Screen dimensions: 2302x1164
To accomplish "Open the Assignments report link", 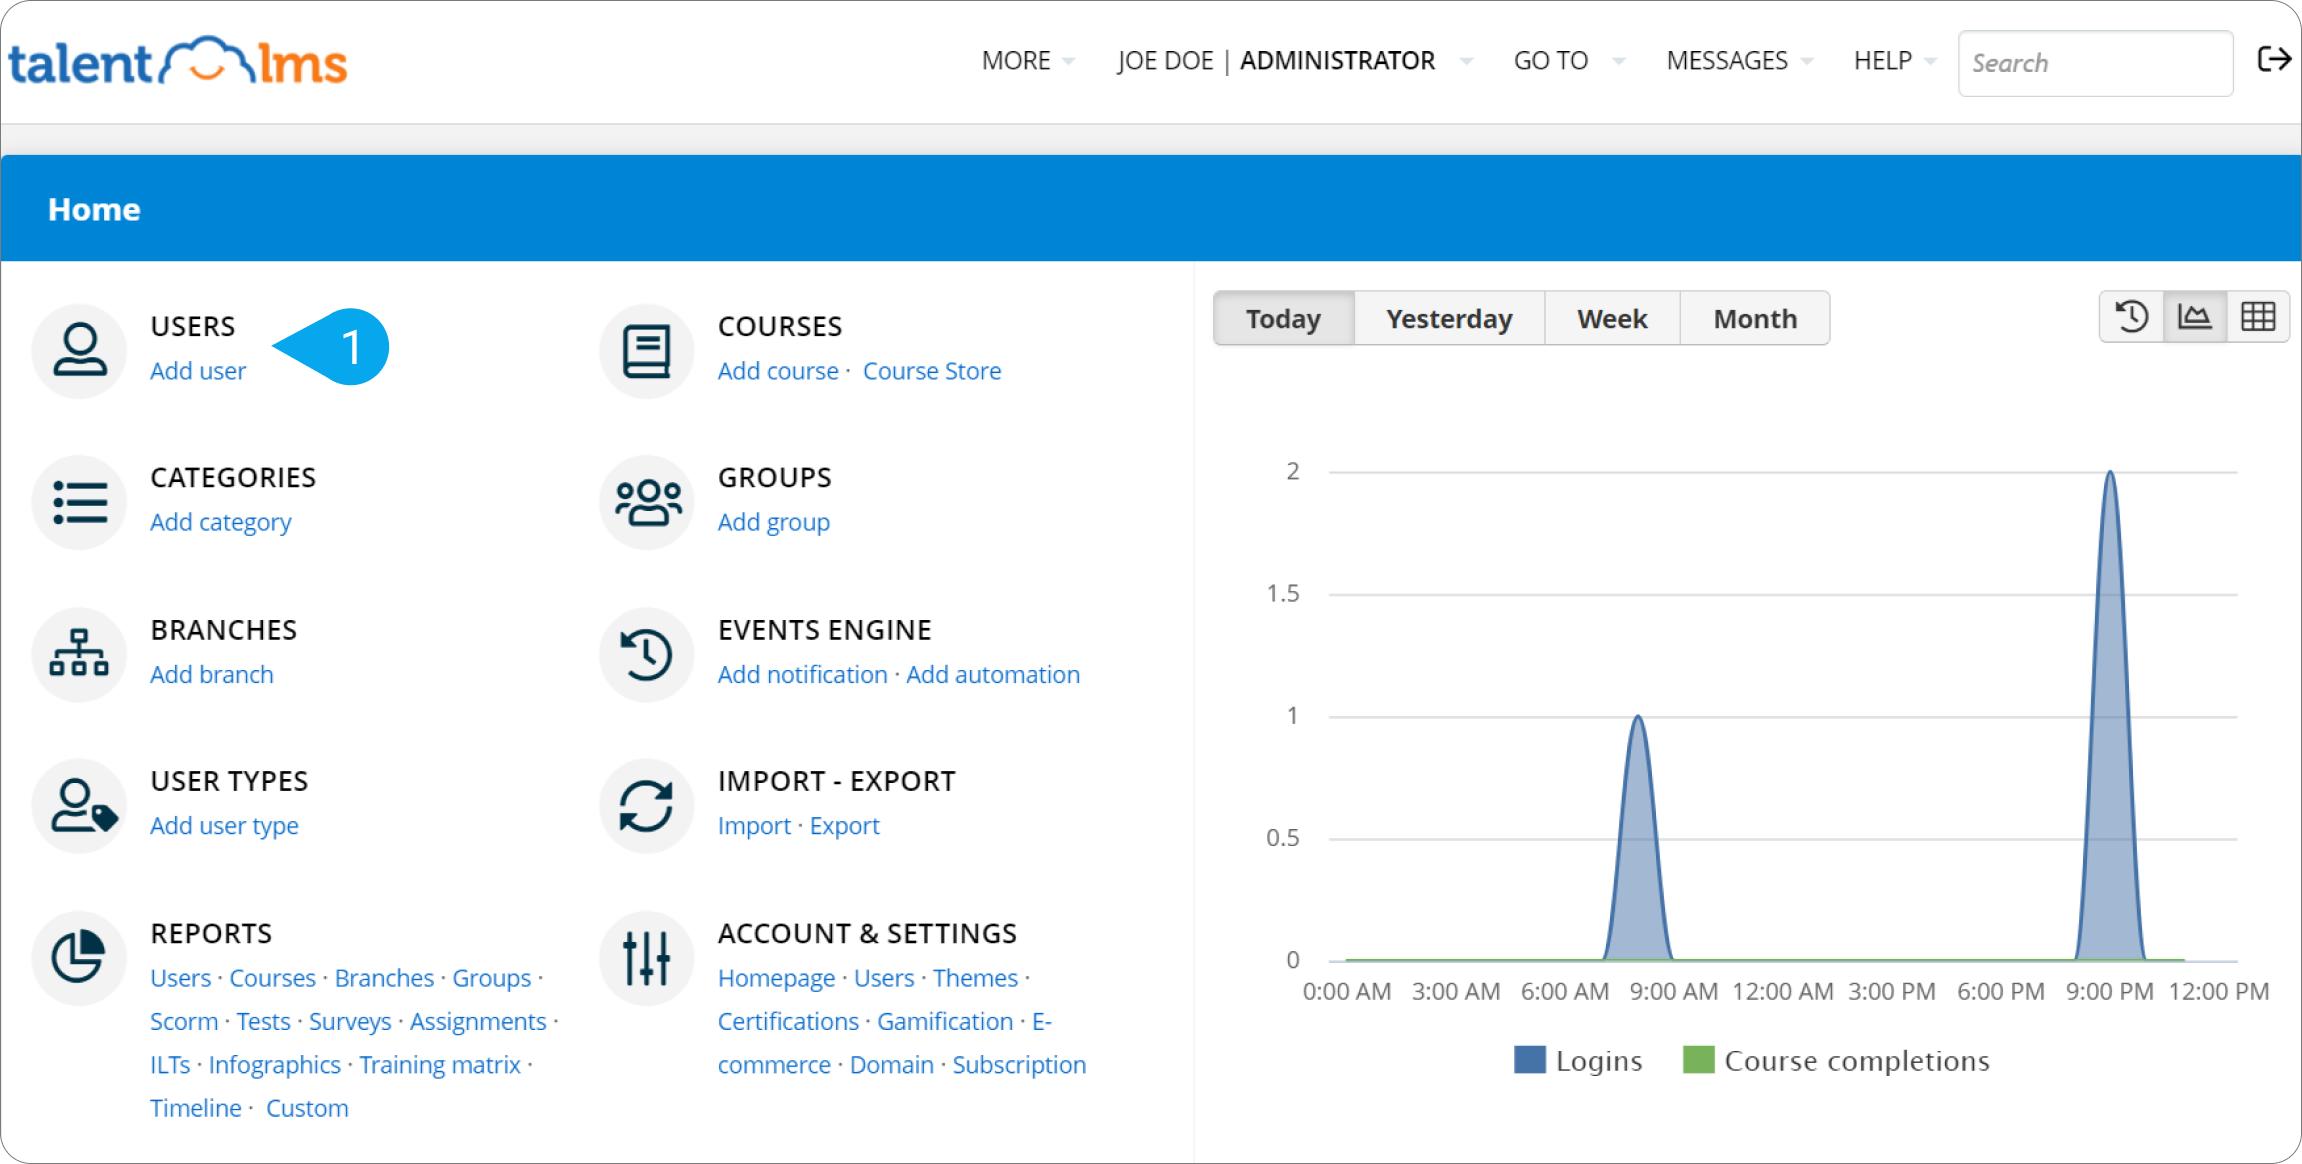I will pos(478,1022).
